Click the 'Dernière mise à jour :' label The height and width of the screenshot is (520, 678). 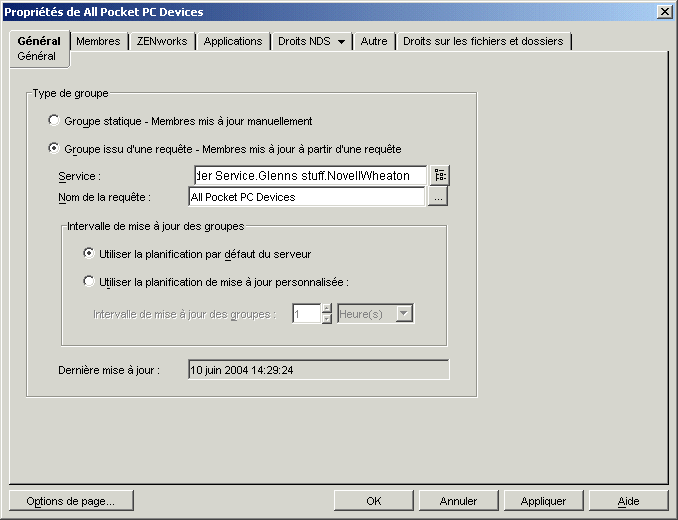(x=109, y=370)
